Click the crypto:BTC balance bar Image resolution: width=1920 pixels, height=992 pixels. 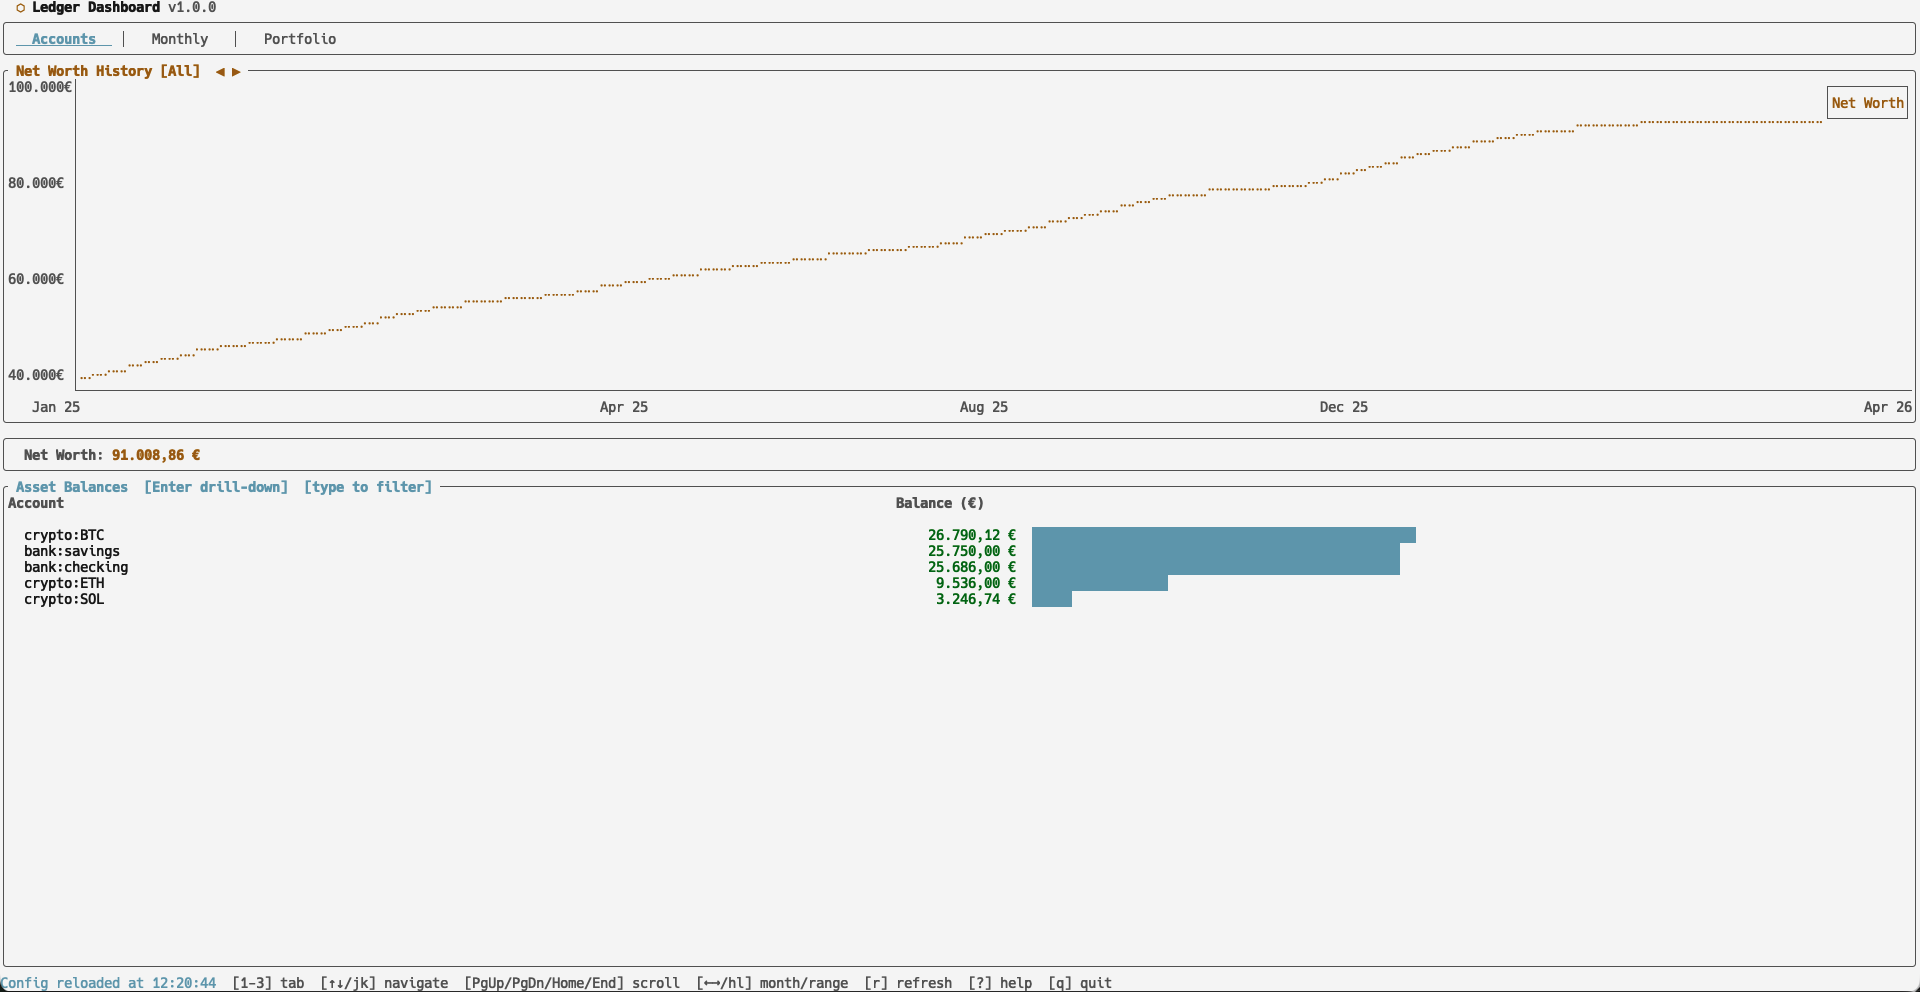pyautogui.click(x=1223, y=535)
